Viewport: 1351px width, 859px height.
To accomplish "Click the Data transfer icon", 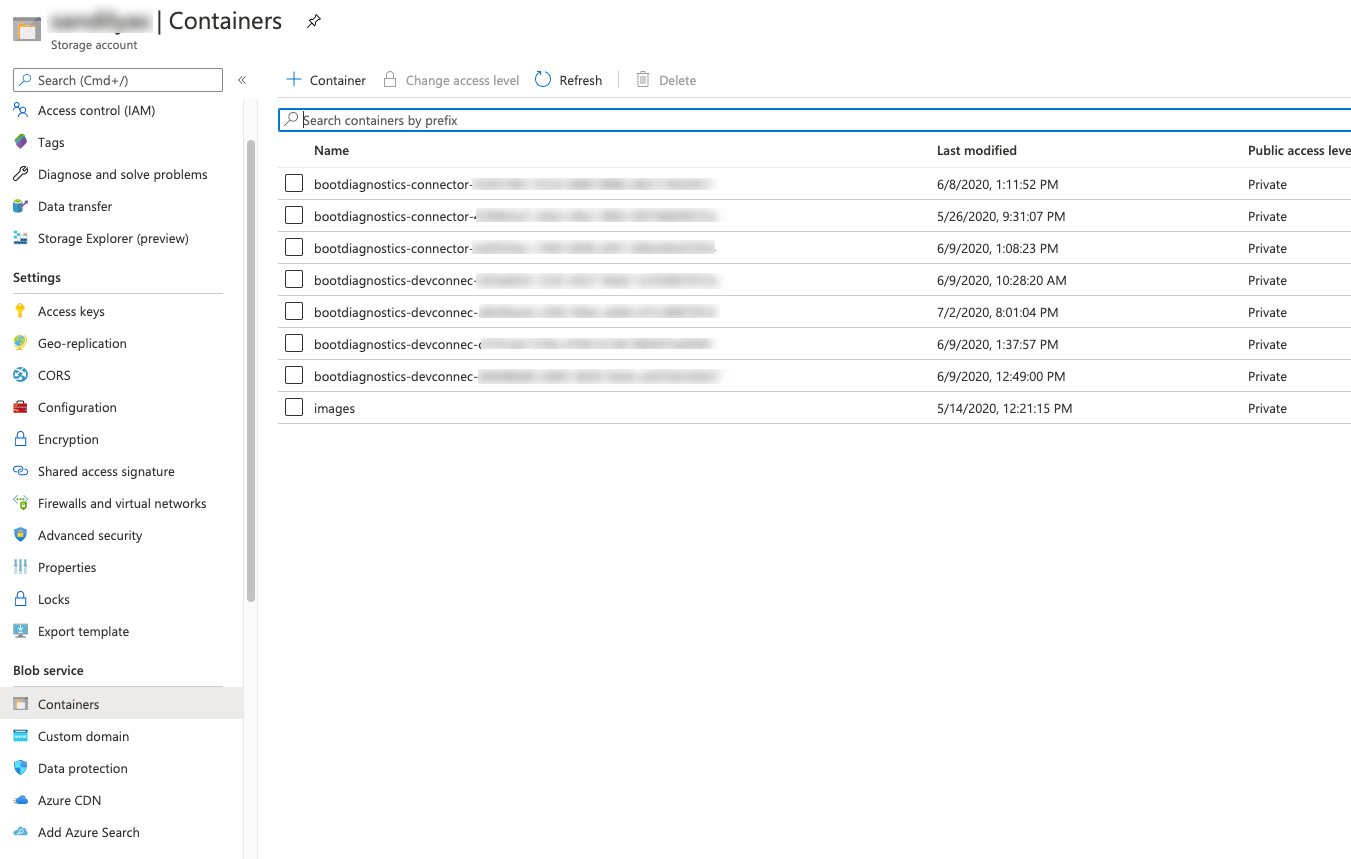I will tap(20, 206).
